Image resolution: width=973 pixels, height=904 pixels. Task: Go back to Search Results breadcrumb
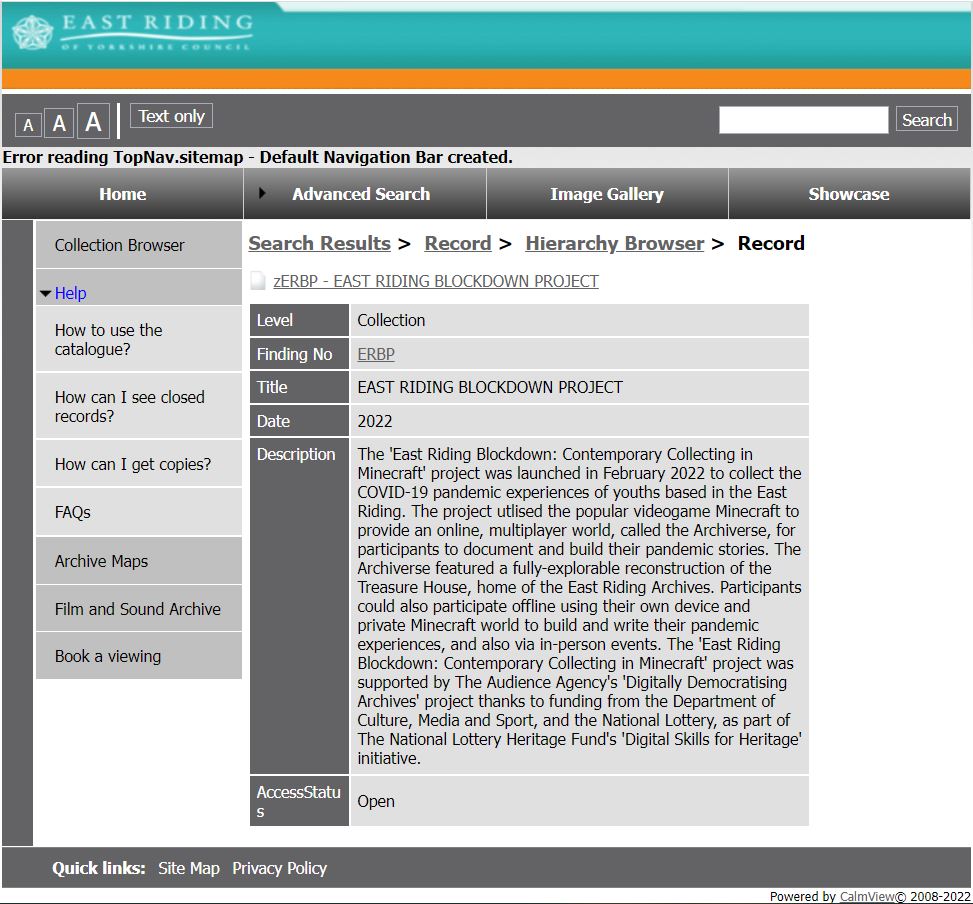(319, 243)
